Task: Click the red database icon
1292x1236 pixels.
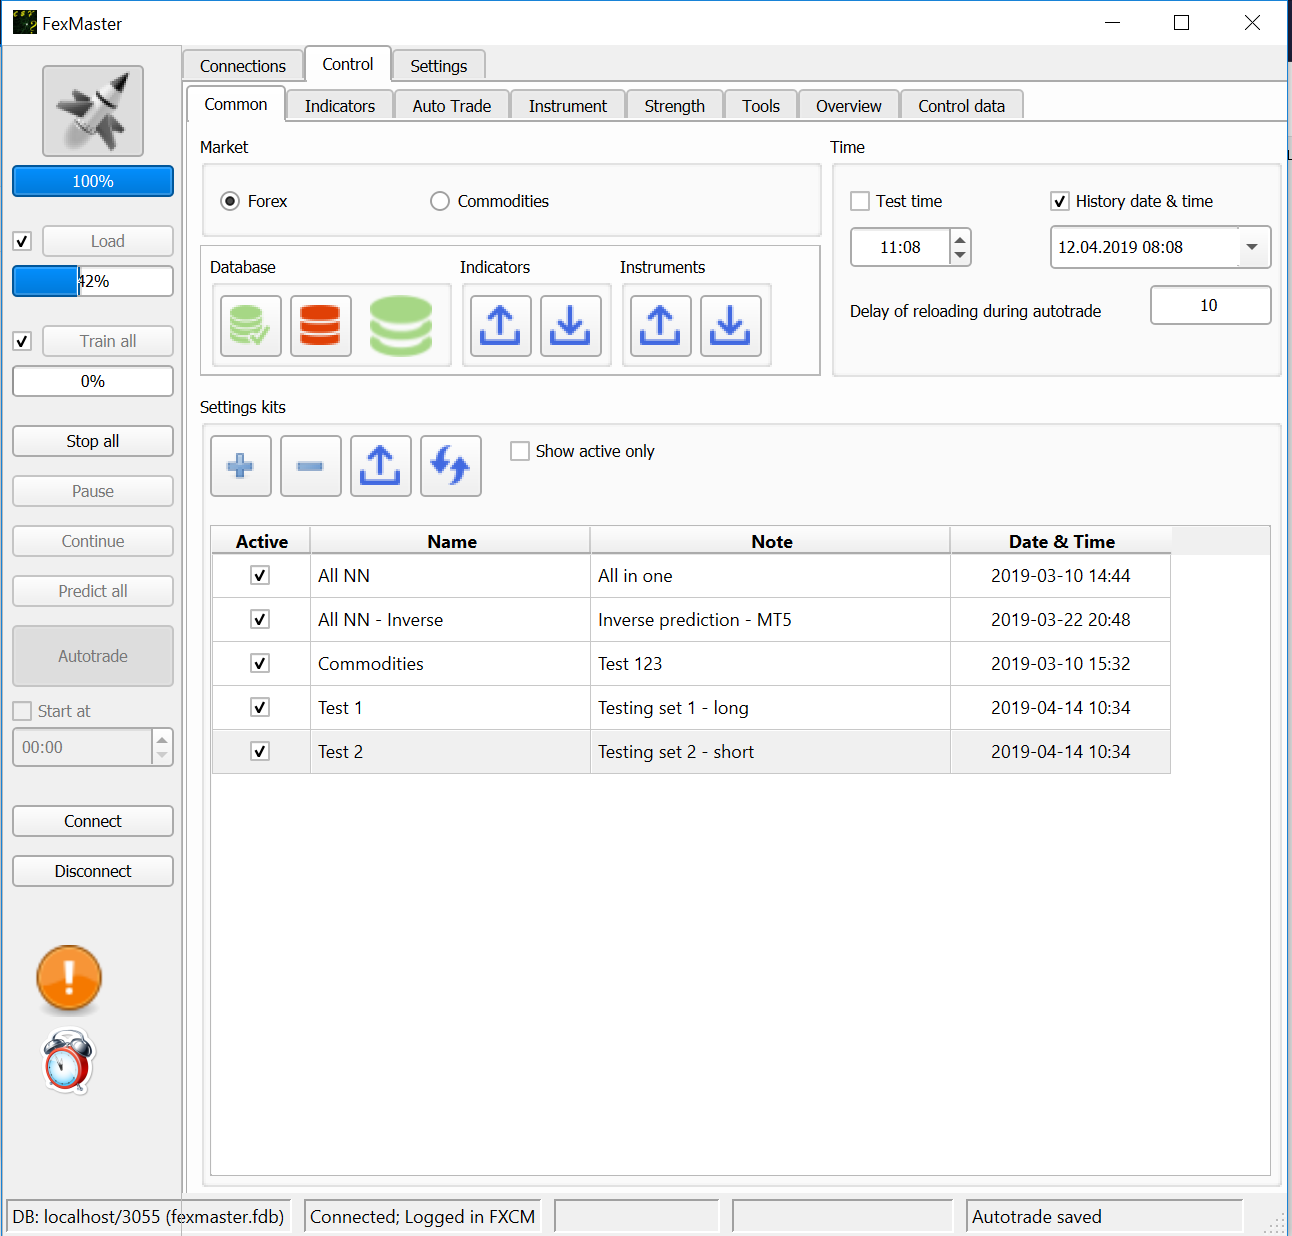Action: click(321, 326)
